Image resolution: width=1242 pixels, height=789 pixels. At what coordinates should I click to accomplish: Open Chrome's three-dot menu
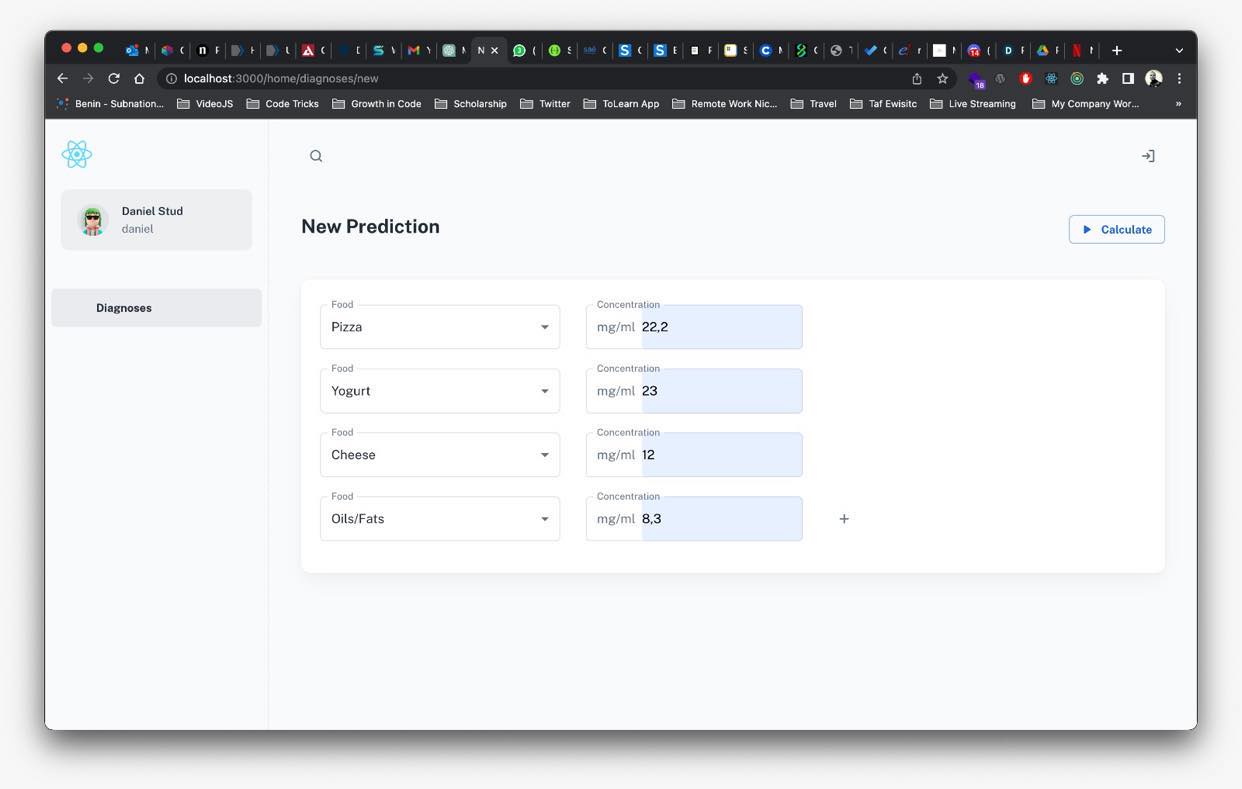coord(1179,78)
